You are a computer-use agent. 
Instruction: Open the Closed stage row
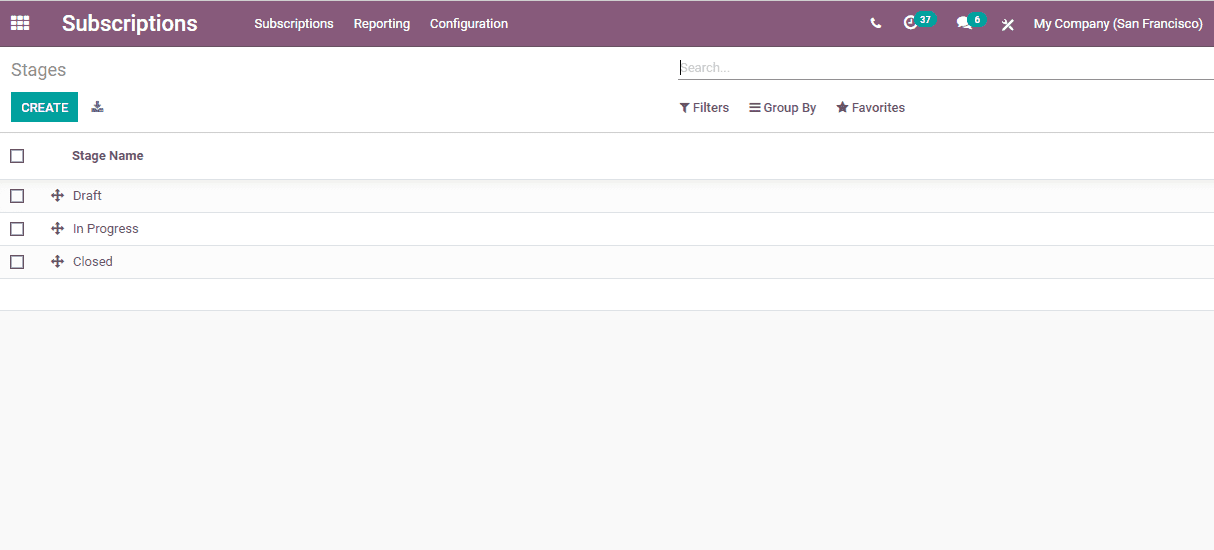[x=607, y=262]
